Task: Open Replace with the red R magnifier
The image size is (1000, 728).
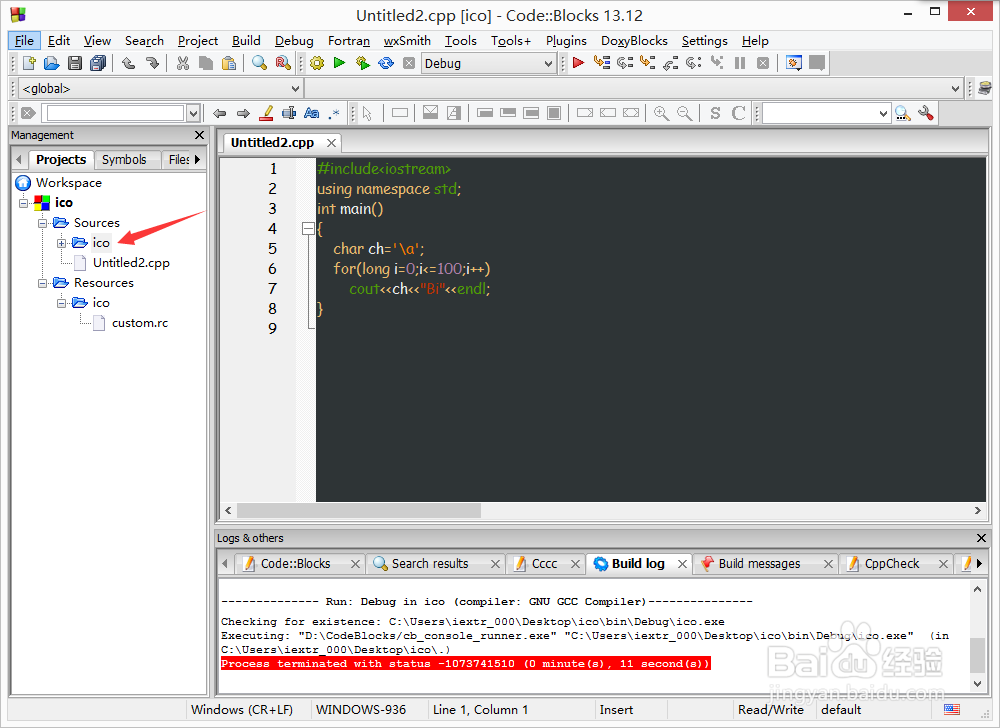Action: click(283, 63)
